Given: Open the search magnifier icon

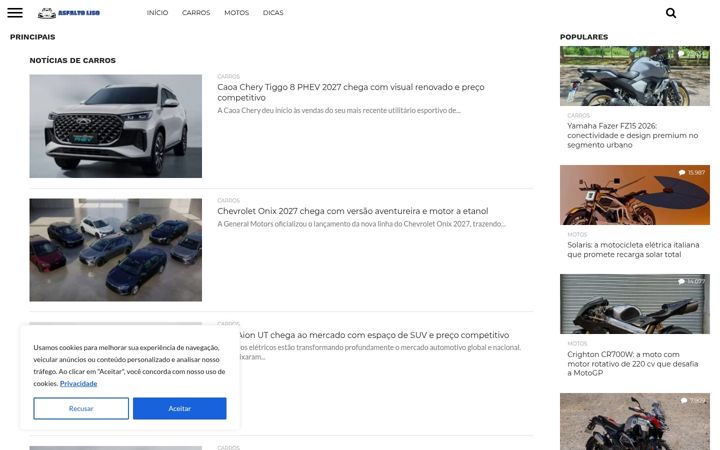Looking at the screenshot, I should tap(671, 13).
